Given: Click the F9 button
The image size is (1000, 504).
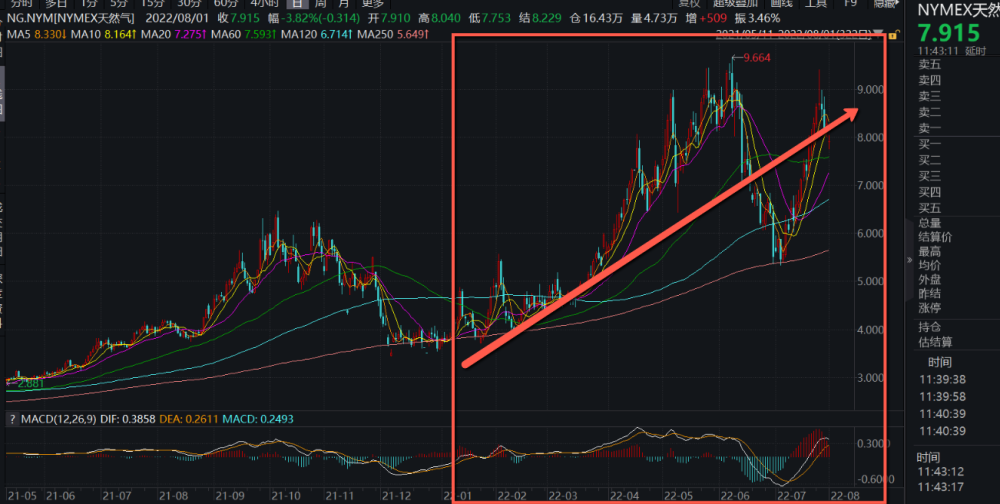Looking at the screenshot, I should coord(850,3).
